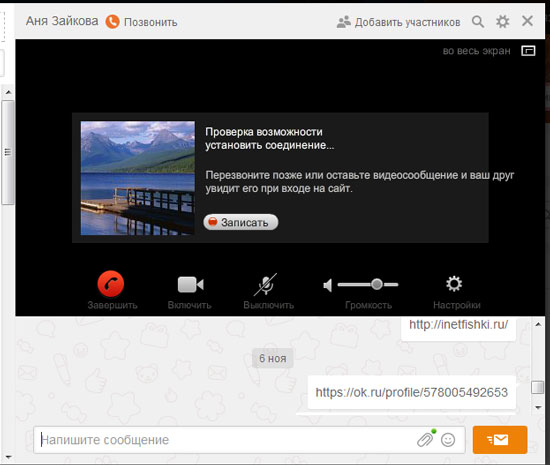Open the inetfishki.ru link
The image size is (550, 465).
pyautogui.click(x=458, y=324)
